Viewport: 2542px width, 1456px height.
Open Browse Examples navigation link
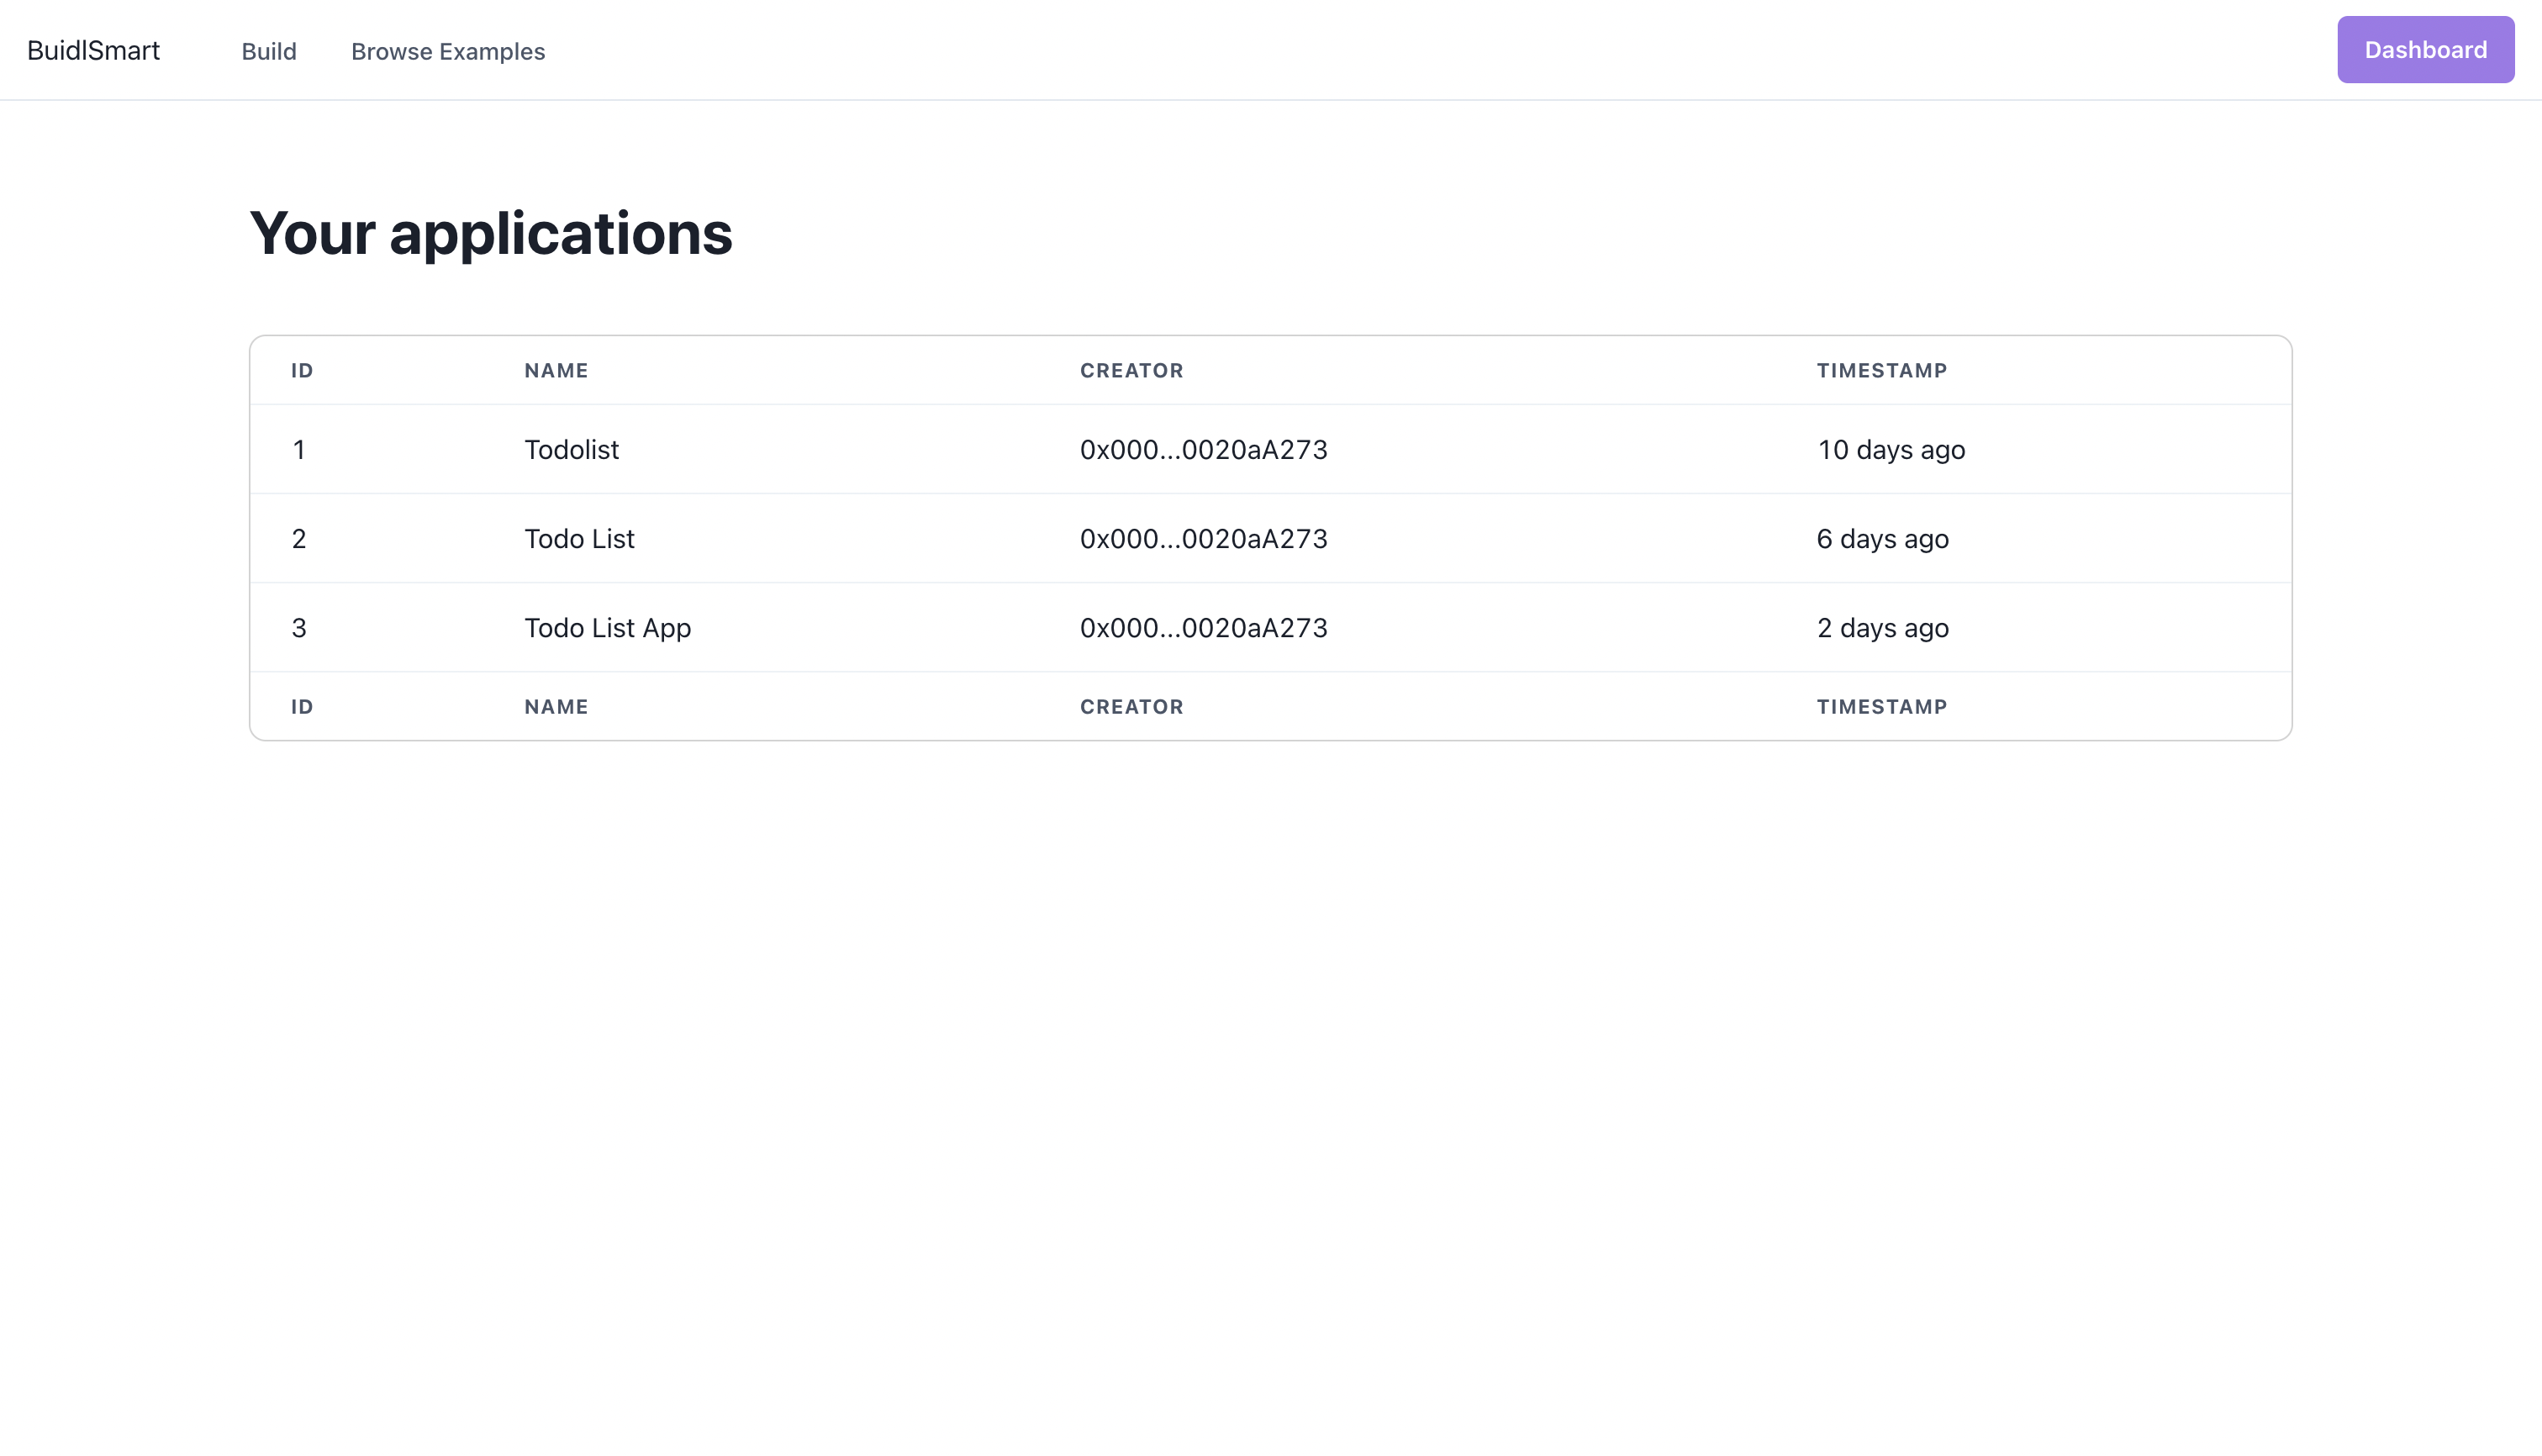[x=447, y=51]
